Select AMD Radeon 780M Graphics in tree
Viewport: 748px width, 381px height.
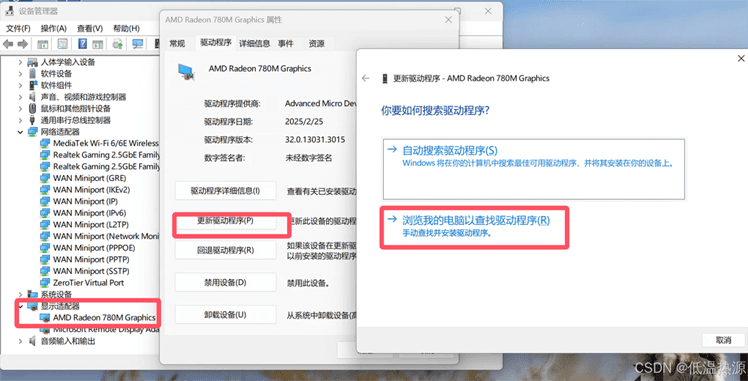tap(104, 317)
